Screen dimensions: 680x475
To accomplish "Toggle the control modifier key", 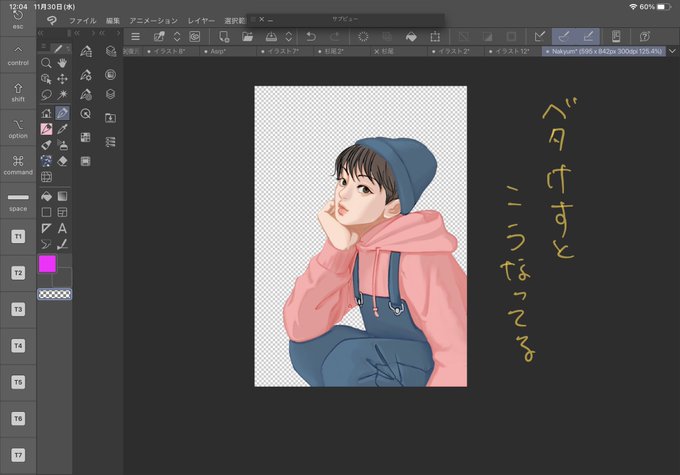I will pyautogui.click(x=18, y=55).
